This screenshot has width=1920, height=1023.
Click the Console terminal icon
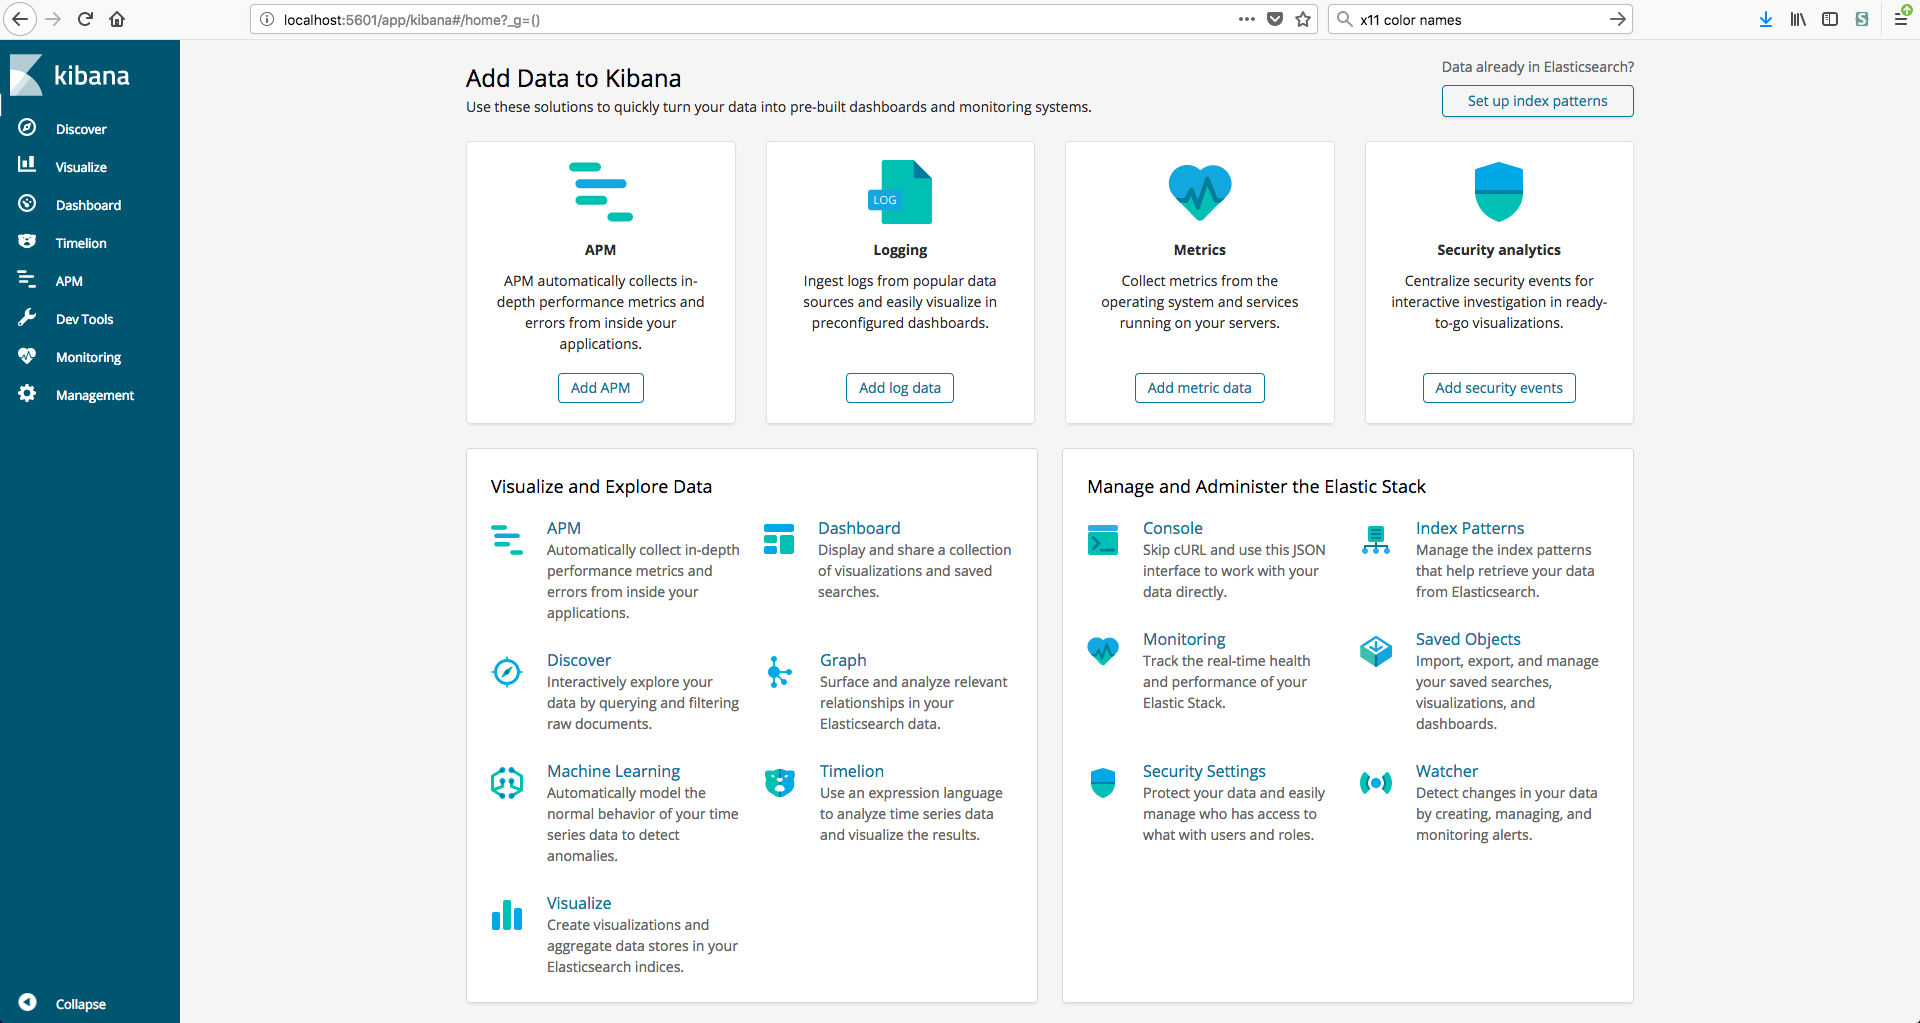pyautogui.click(x=1103, y=539)
